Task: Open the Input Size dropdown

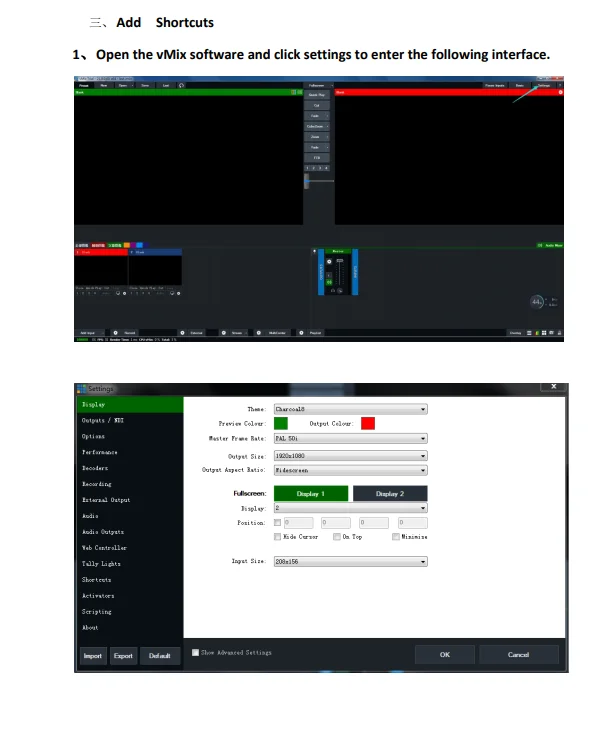Action: click(x=351, y=562)
